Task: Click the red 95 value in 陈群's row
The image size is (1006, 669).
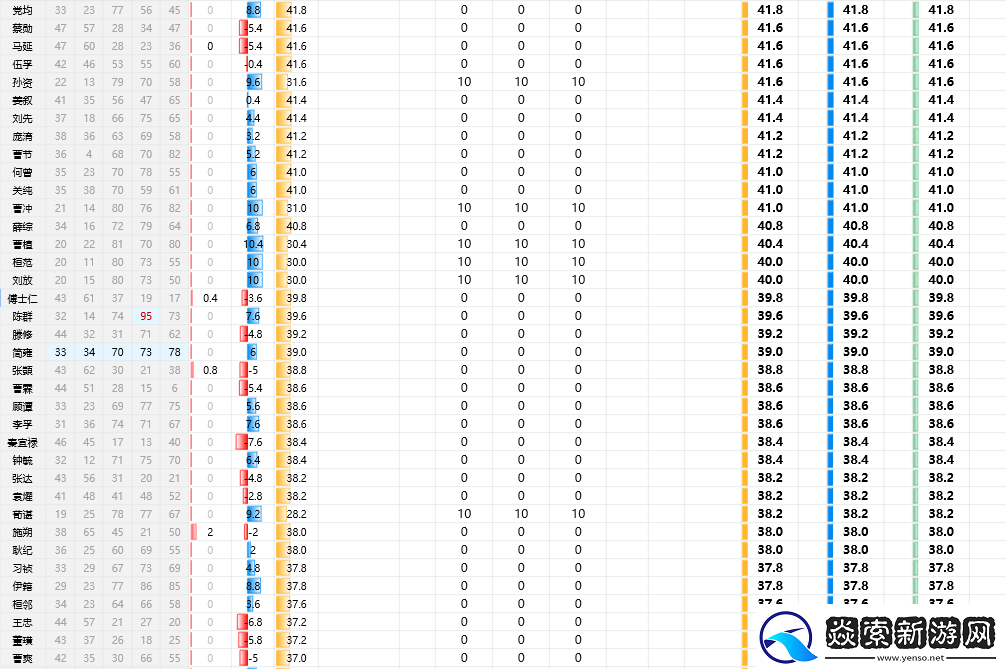Action: pyautogui.click(x=146, y=316)
